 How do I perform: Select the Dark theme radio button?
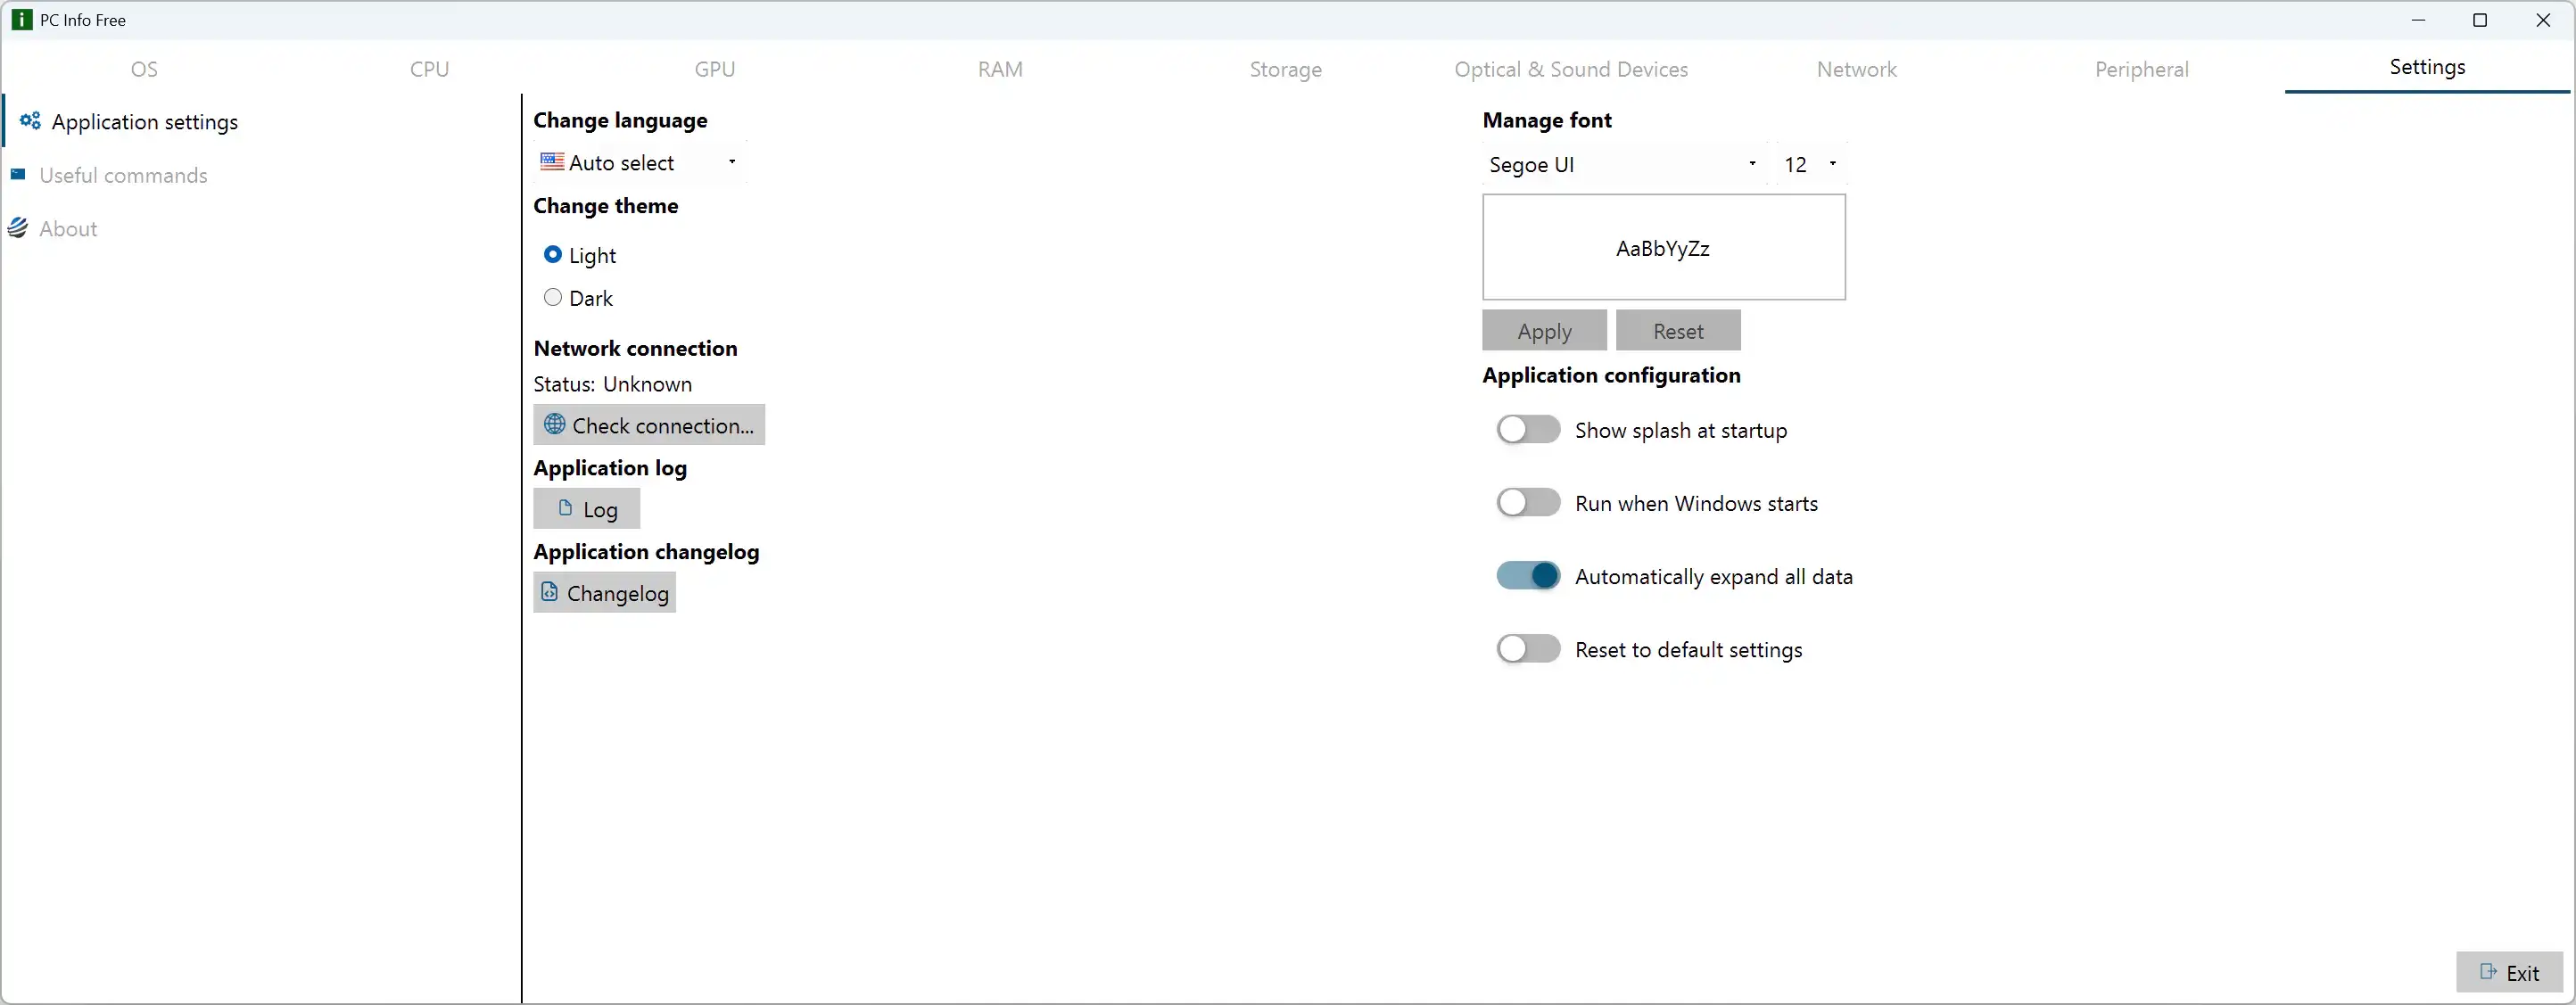click(x=553, y=297)
